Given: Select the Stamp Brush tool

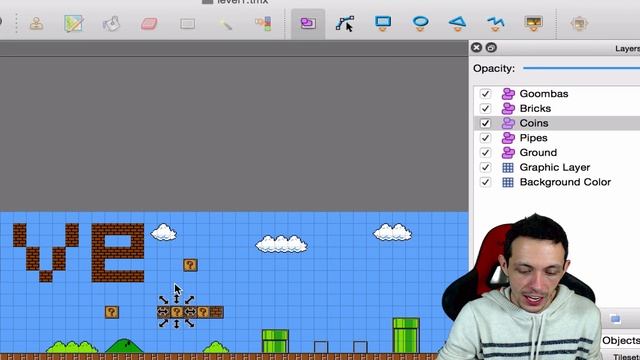Looking at the screenshot, I should (37, 24).
